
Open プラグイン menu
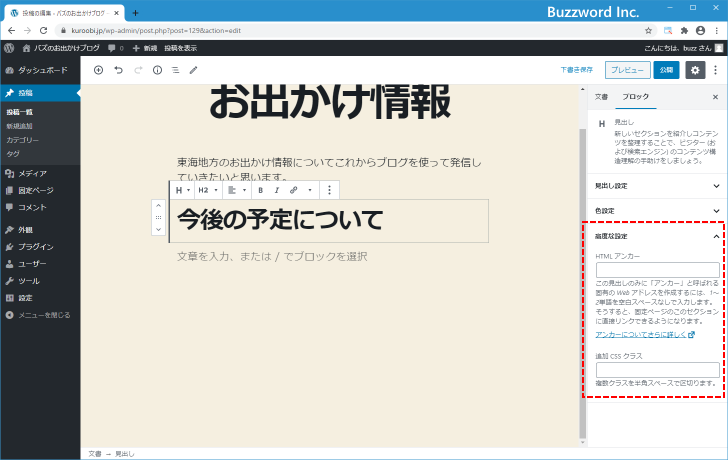(x=40, y=246)
